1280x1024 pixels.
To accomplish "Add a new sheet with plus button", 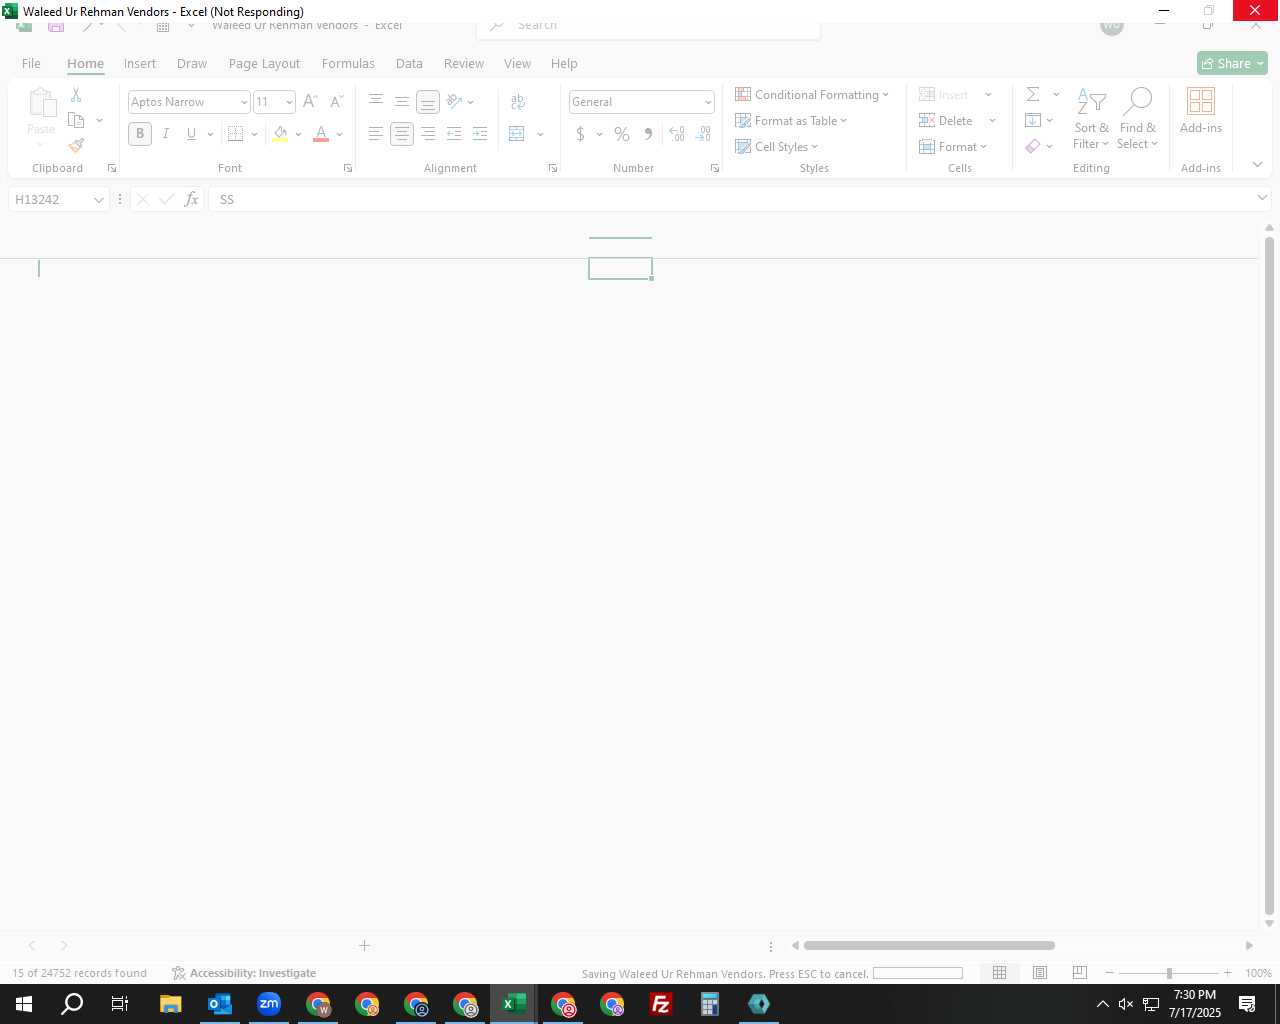I will 365,945.
